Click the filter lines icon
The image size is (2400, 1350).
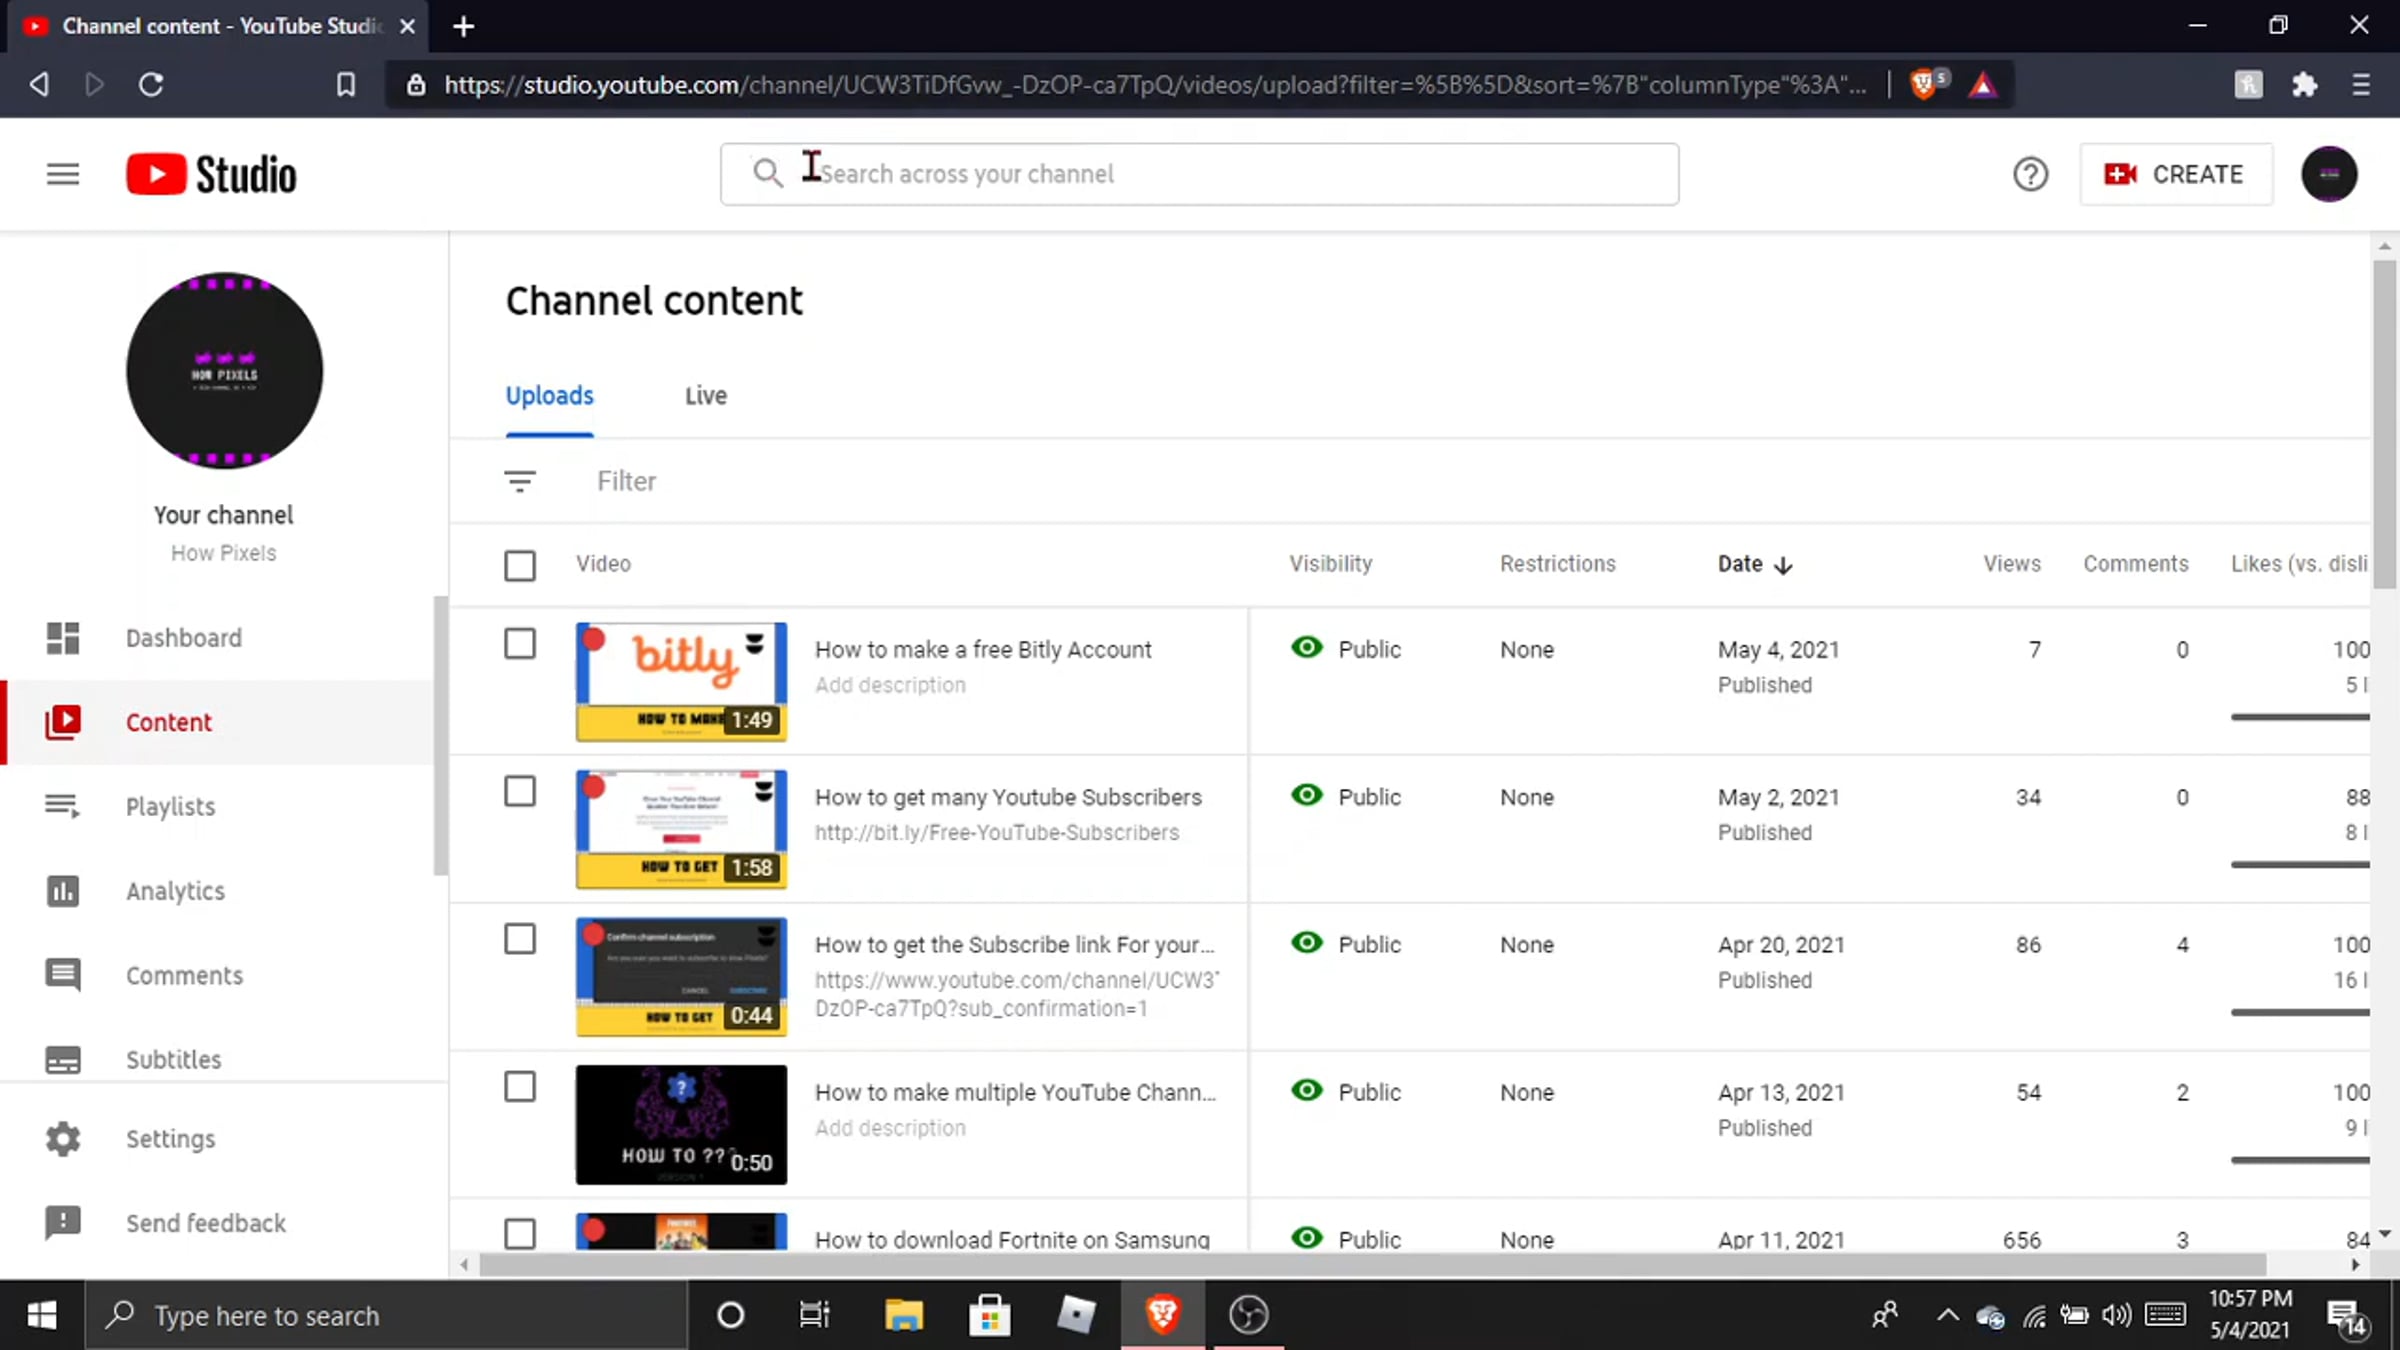(x=519, y=481)
